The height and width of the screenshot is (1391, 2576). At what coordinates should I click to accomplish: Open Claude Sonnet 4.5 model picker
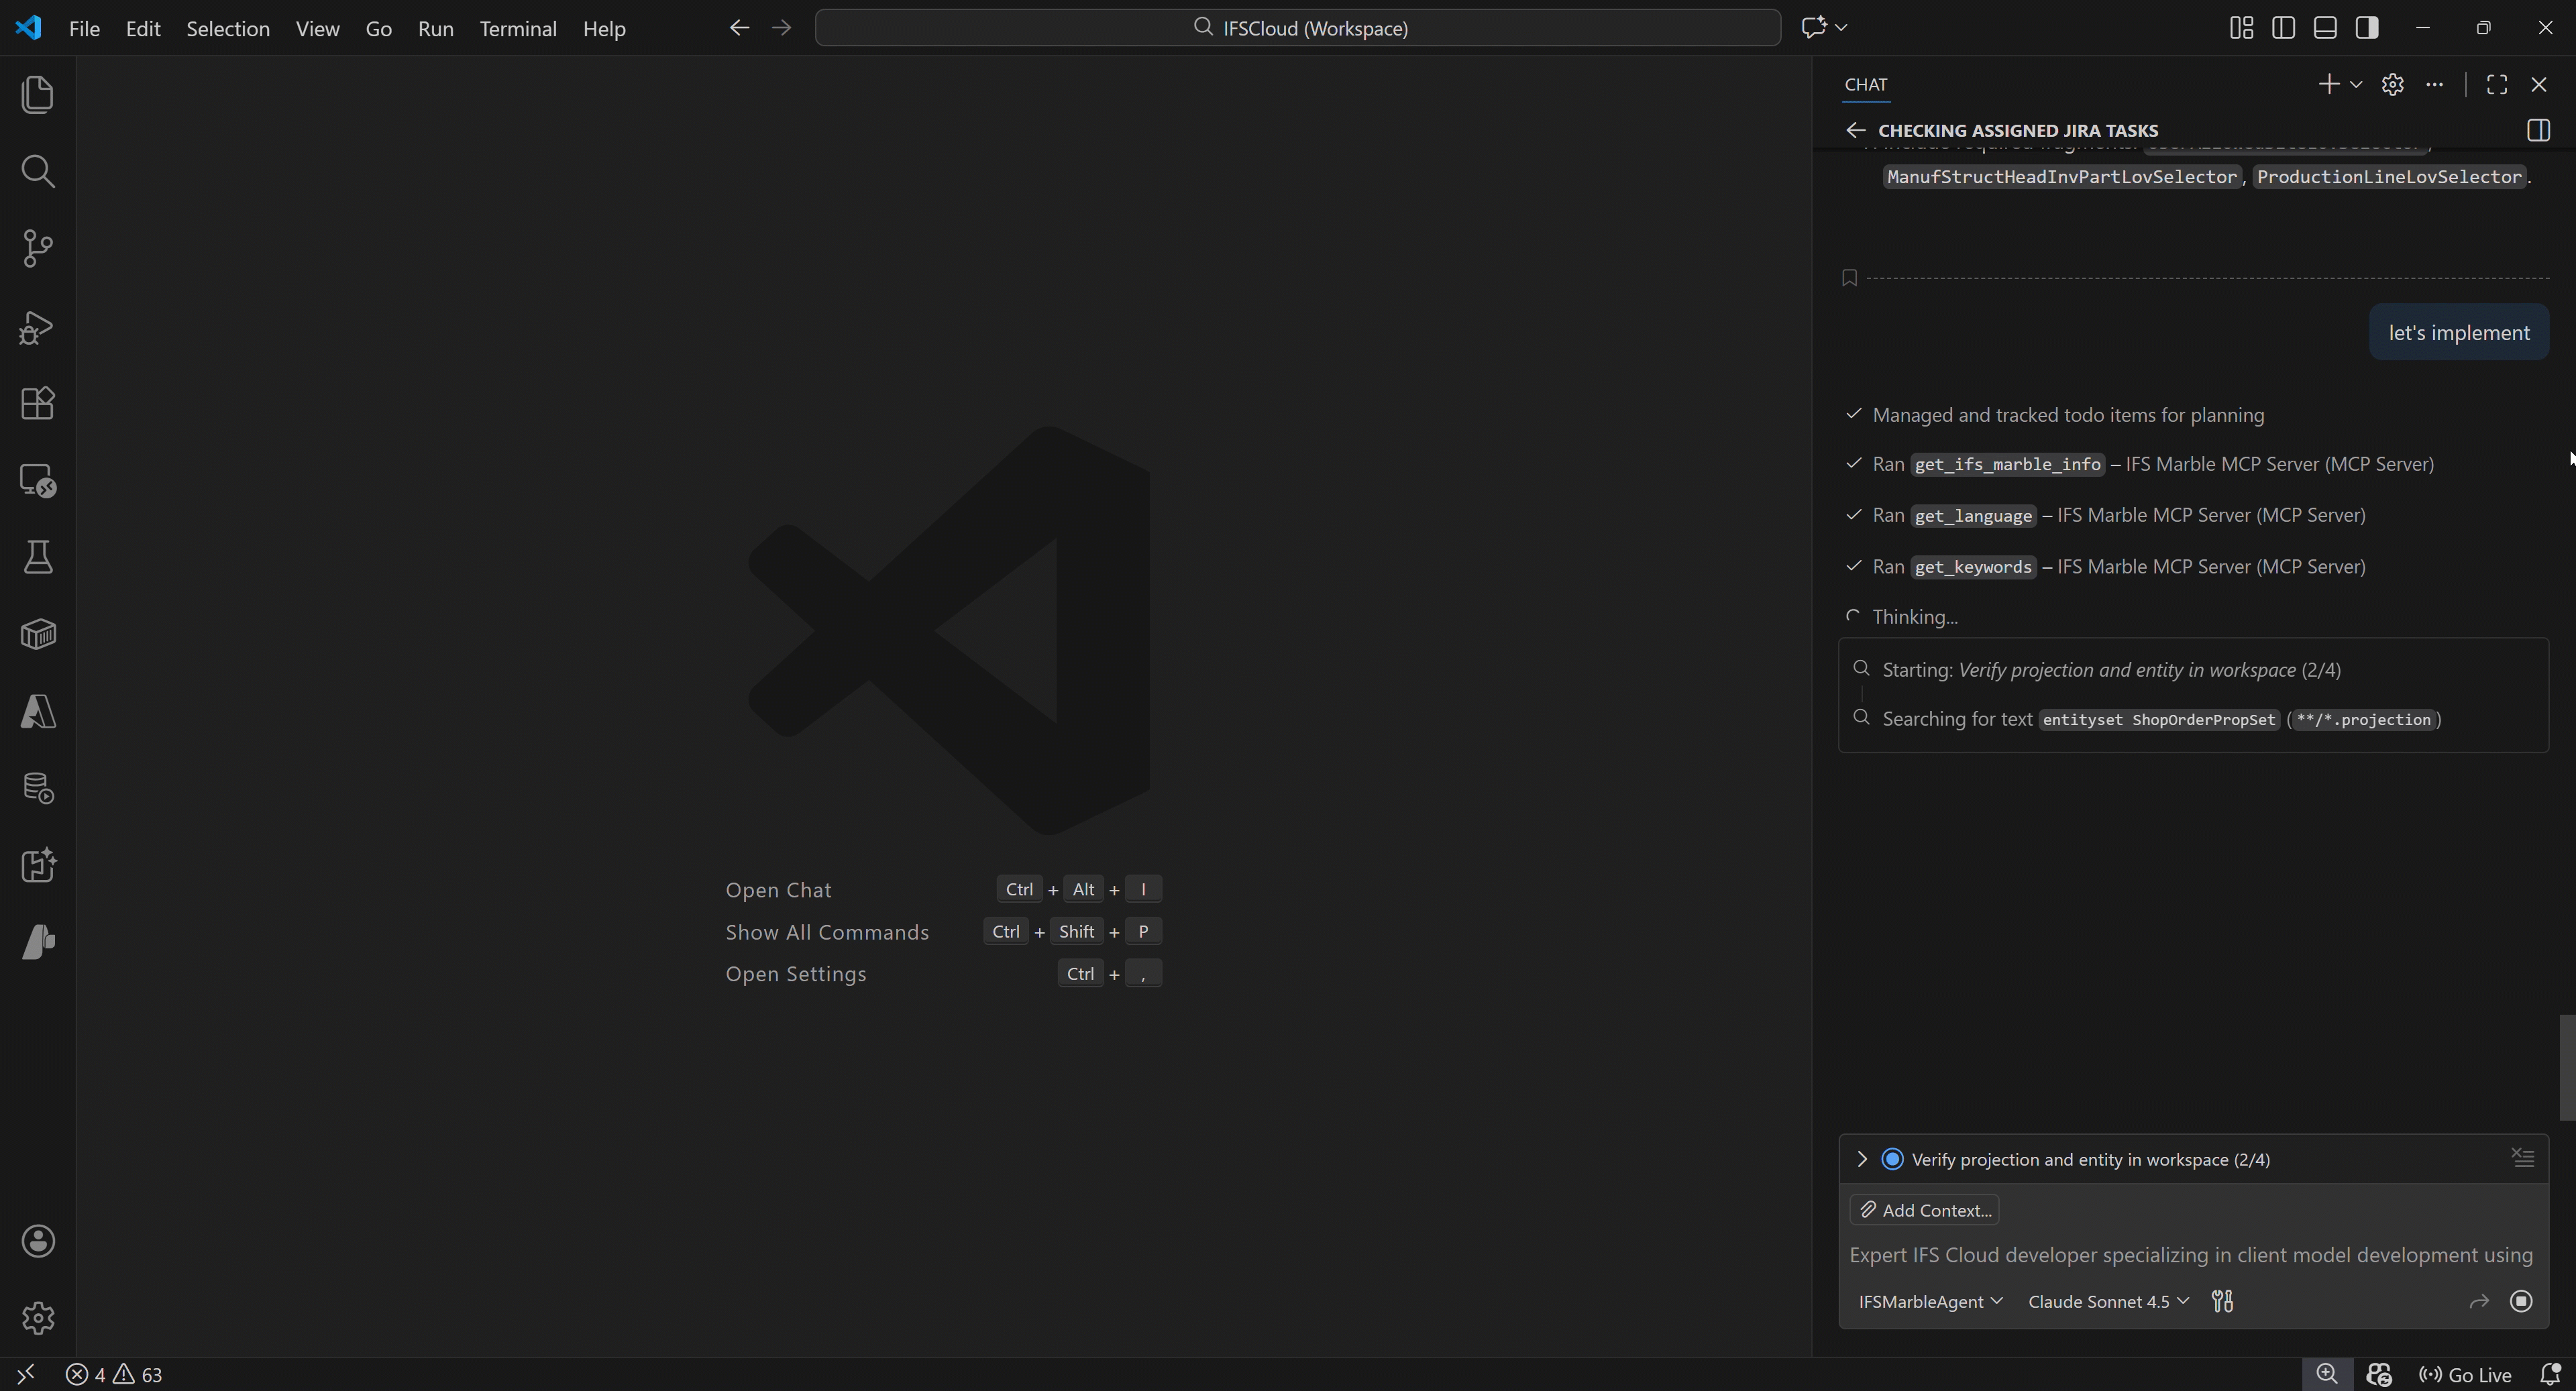tap(2108, 1301)
